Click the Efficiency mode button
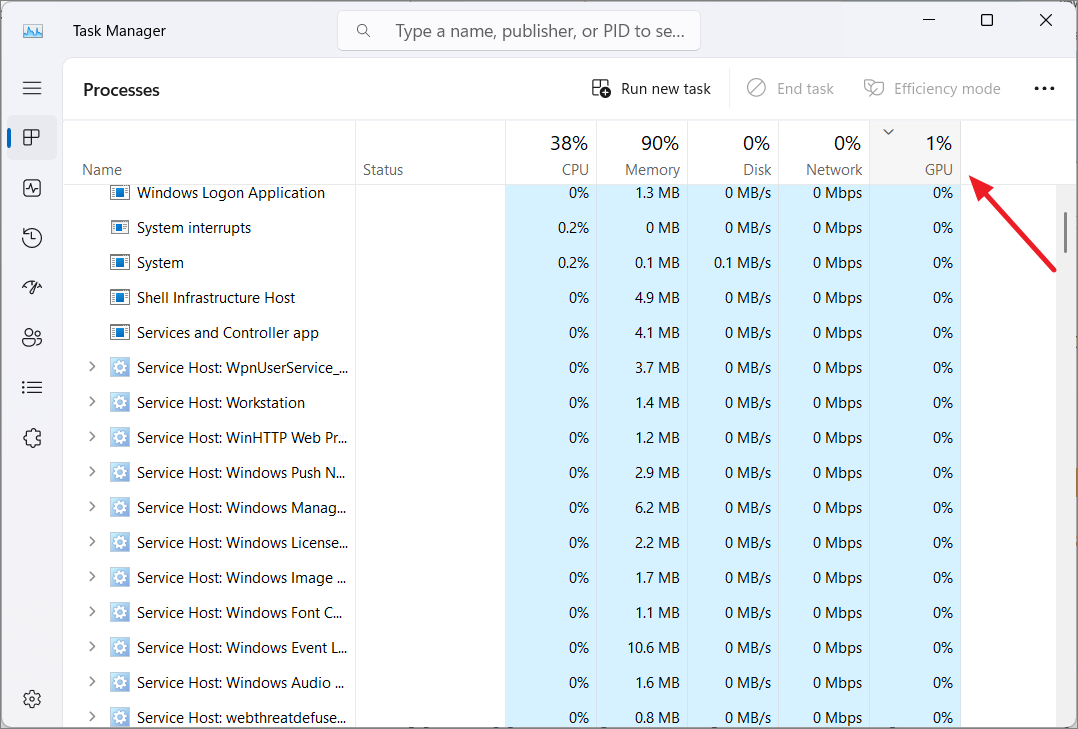1078x729 pixels. (x=931, y=88)
